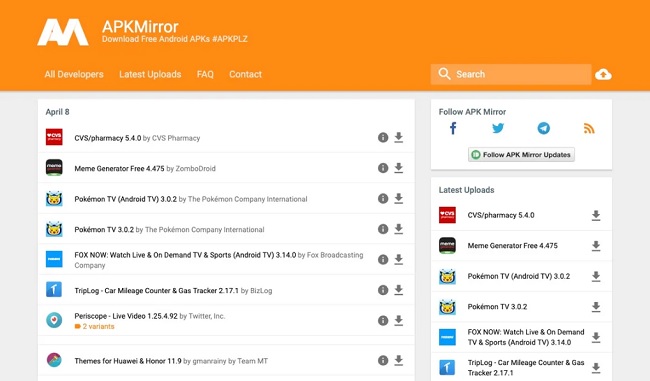This screenshot has height=381, width=650.
Task: Click Periscope app thumbnail
Action: (x=54, y=320)
